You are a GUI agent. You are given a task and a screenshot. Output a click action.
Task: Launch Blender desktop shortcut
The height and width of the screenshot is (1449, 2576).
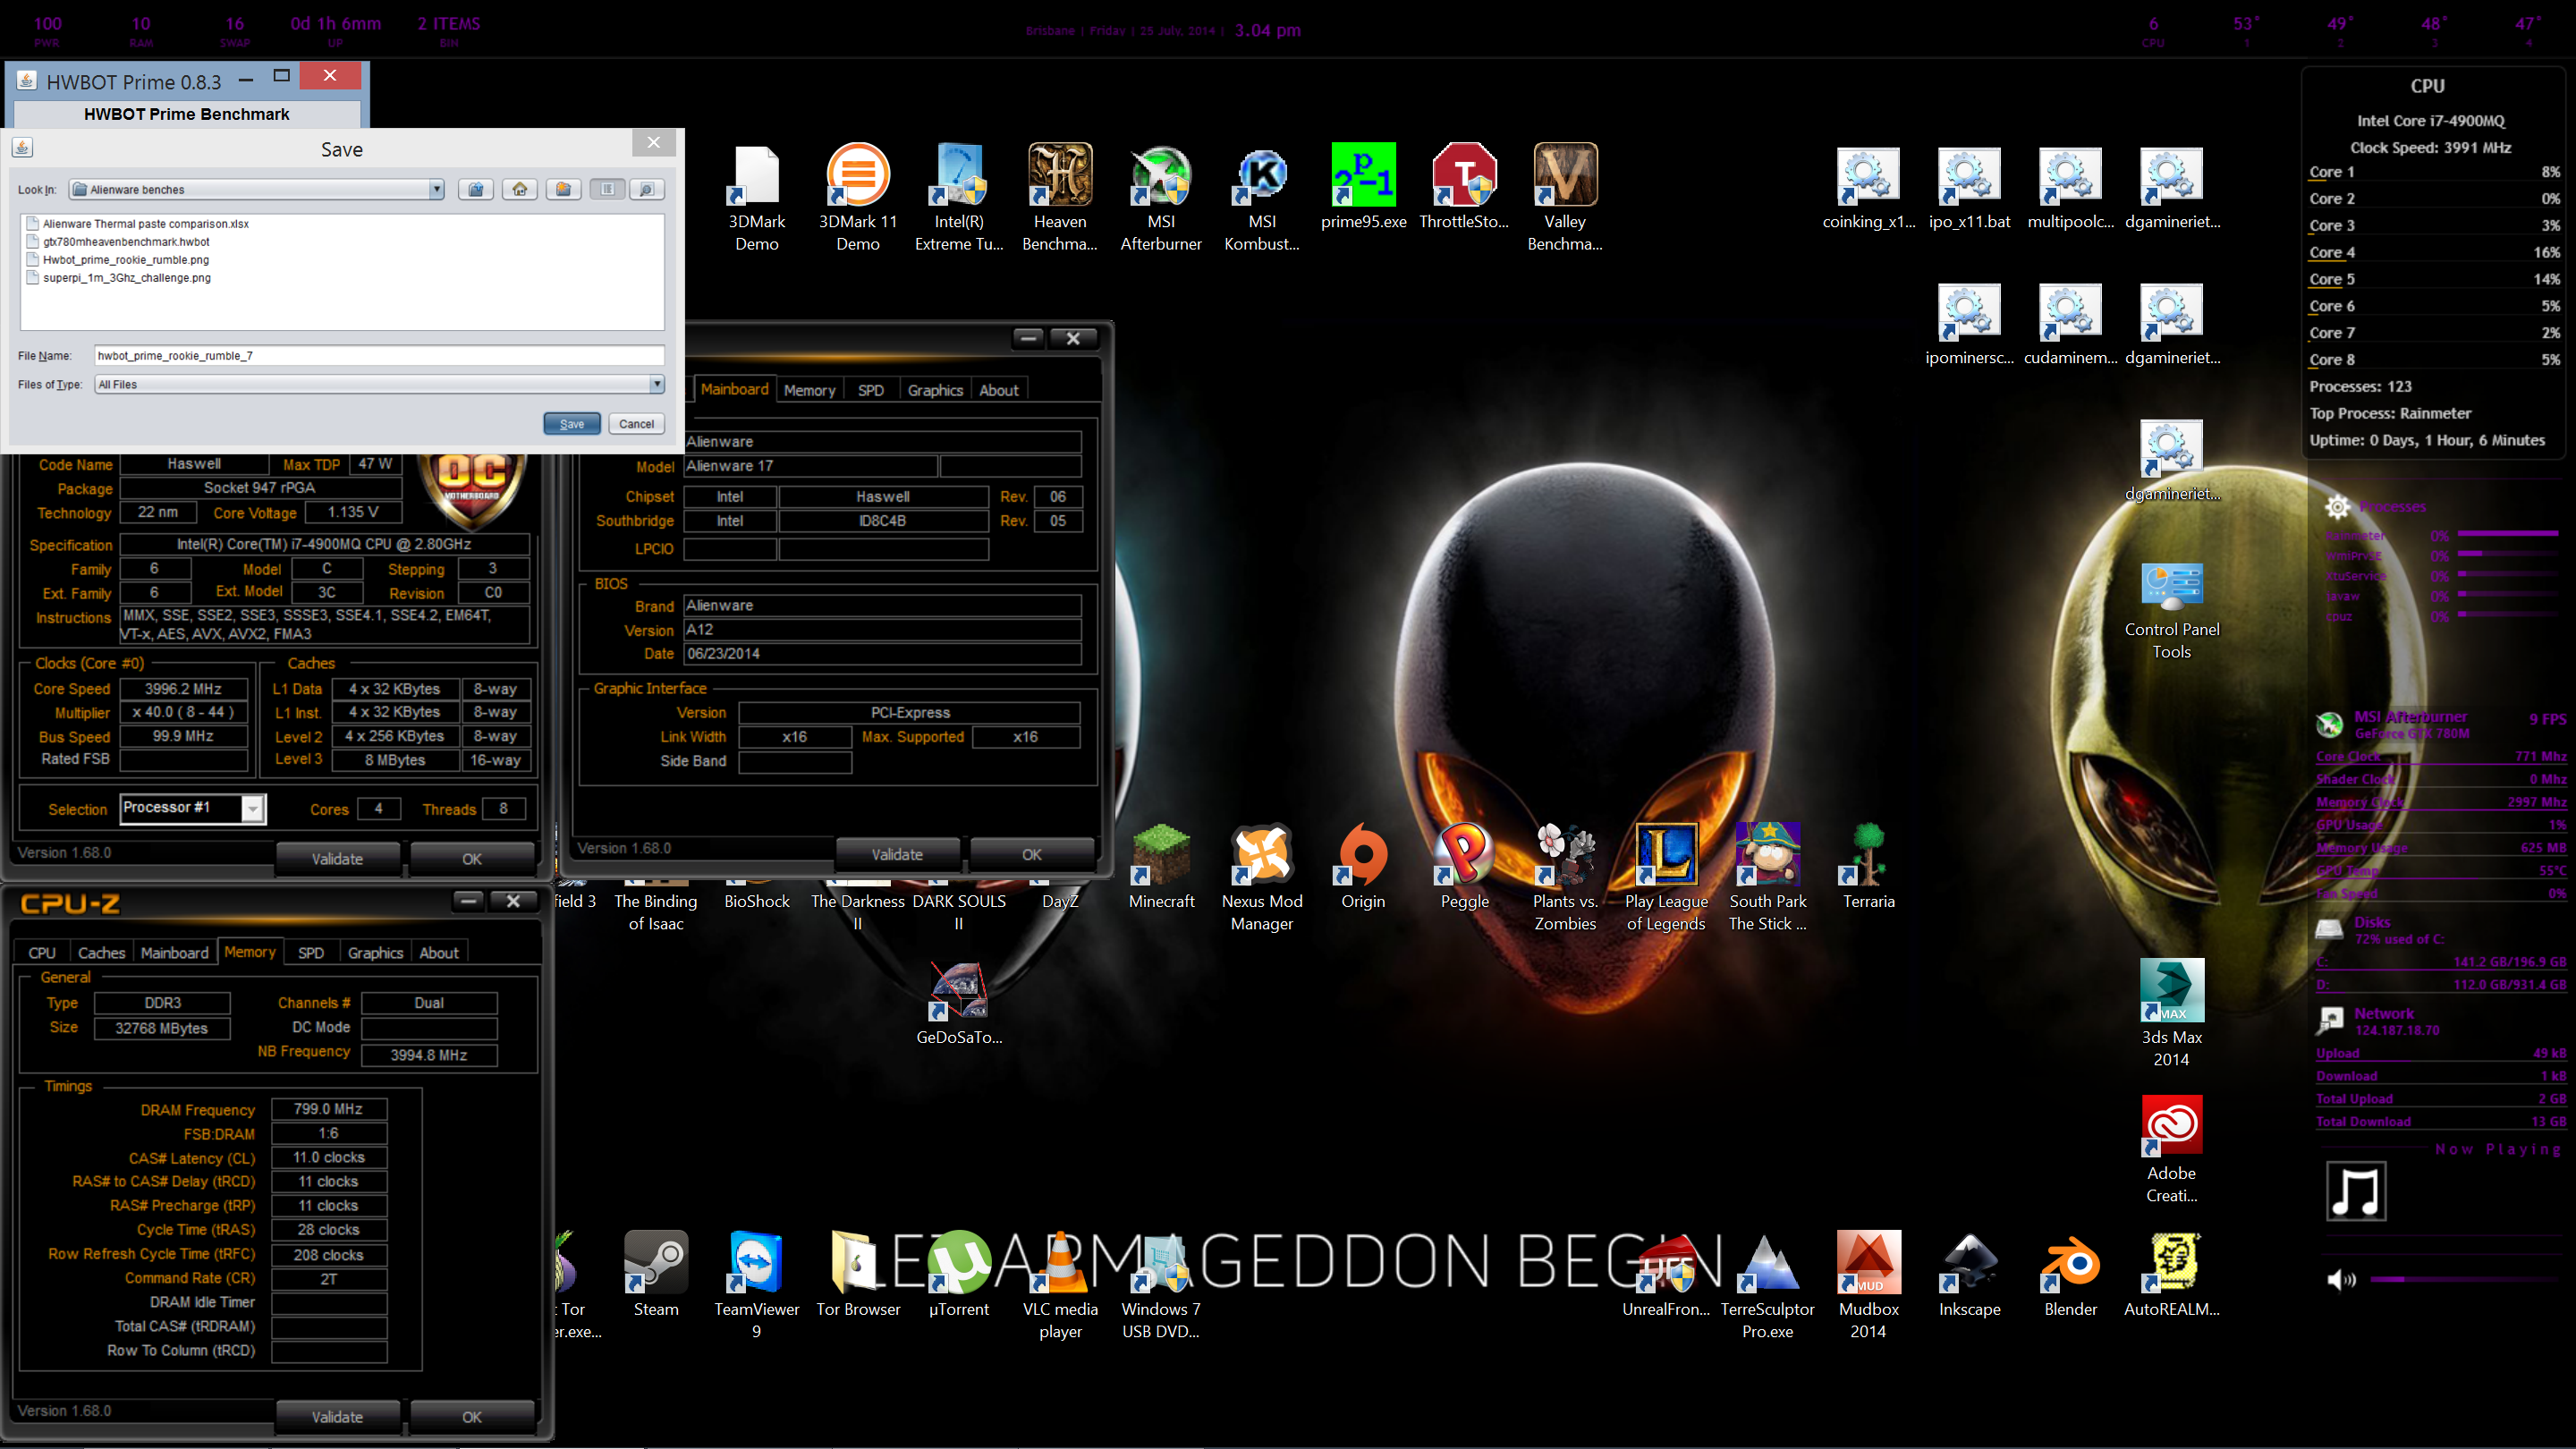2070,1274
